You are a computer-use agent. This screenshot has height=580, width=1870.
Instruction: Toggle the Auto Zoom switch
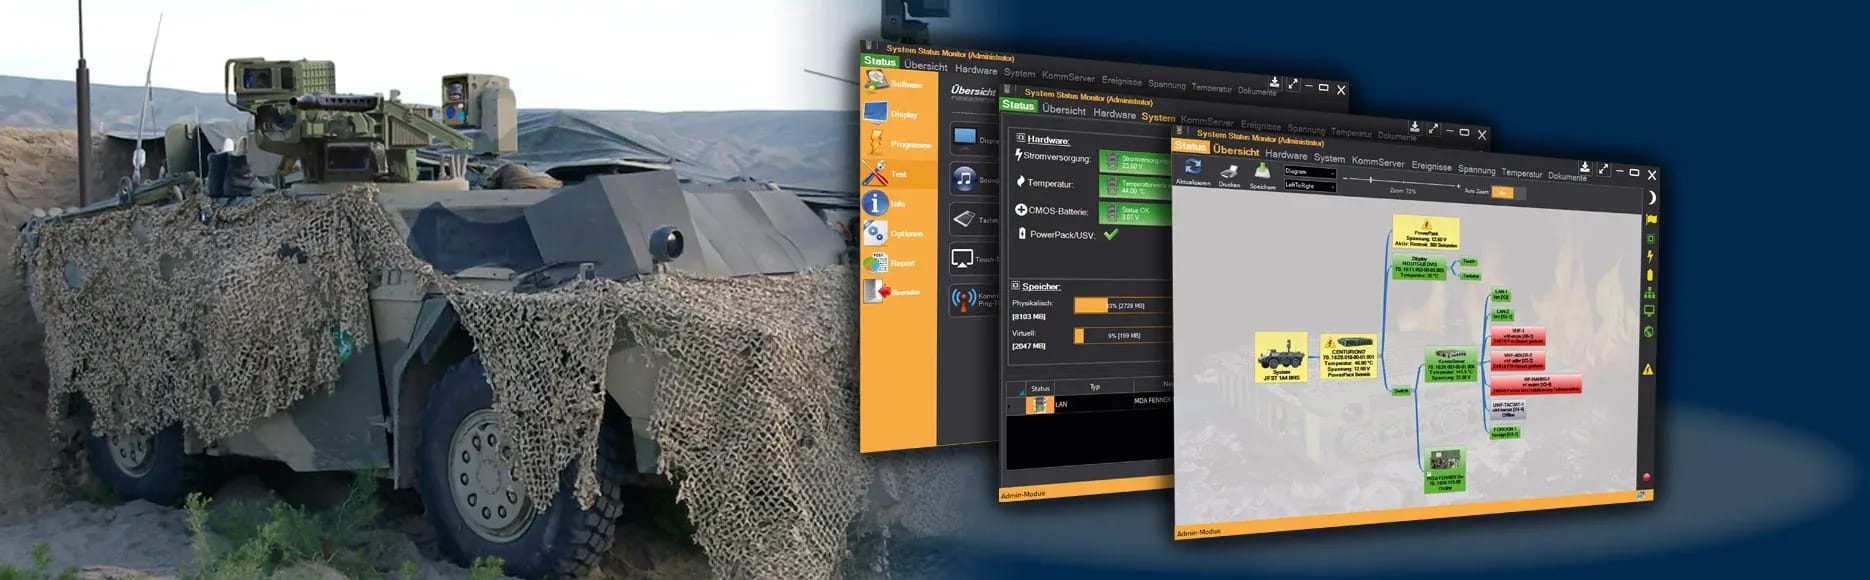1502,192
